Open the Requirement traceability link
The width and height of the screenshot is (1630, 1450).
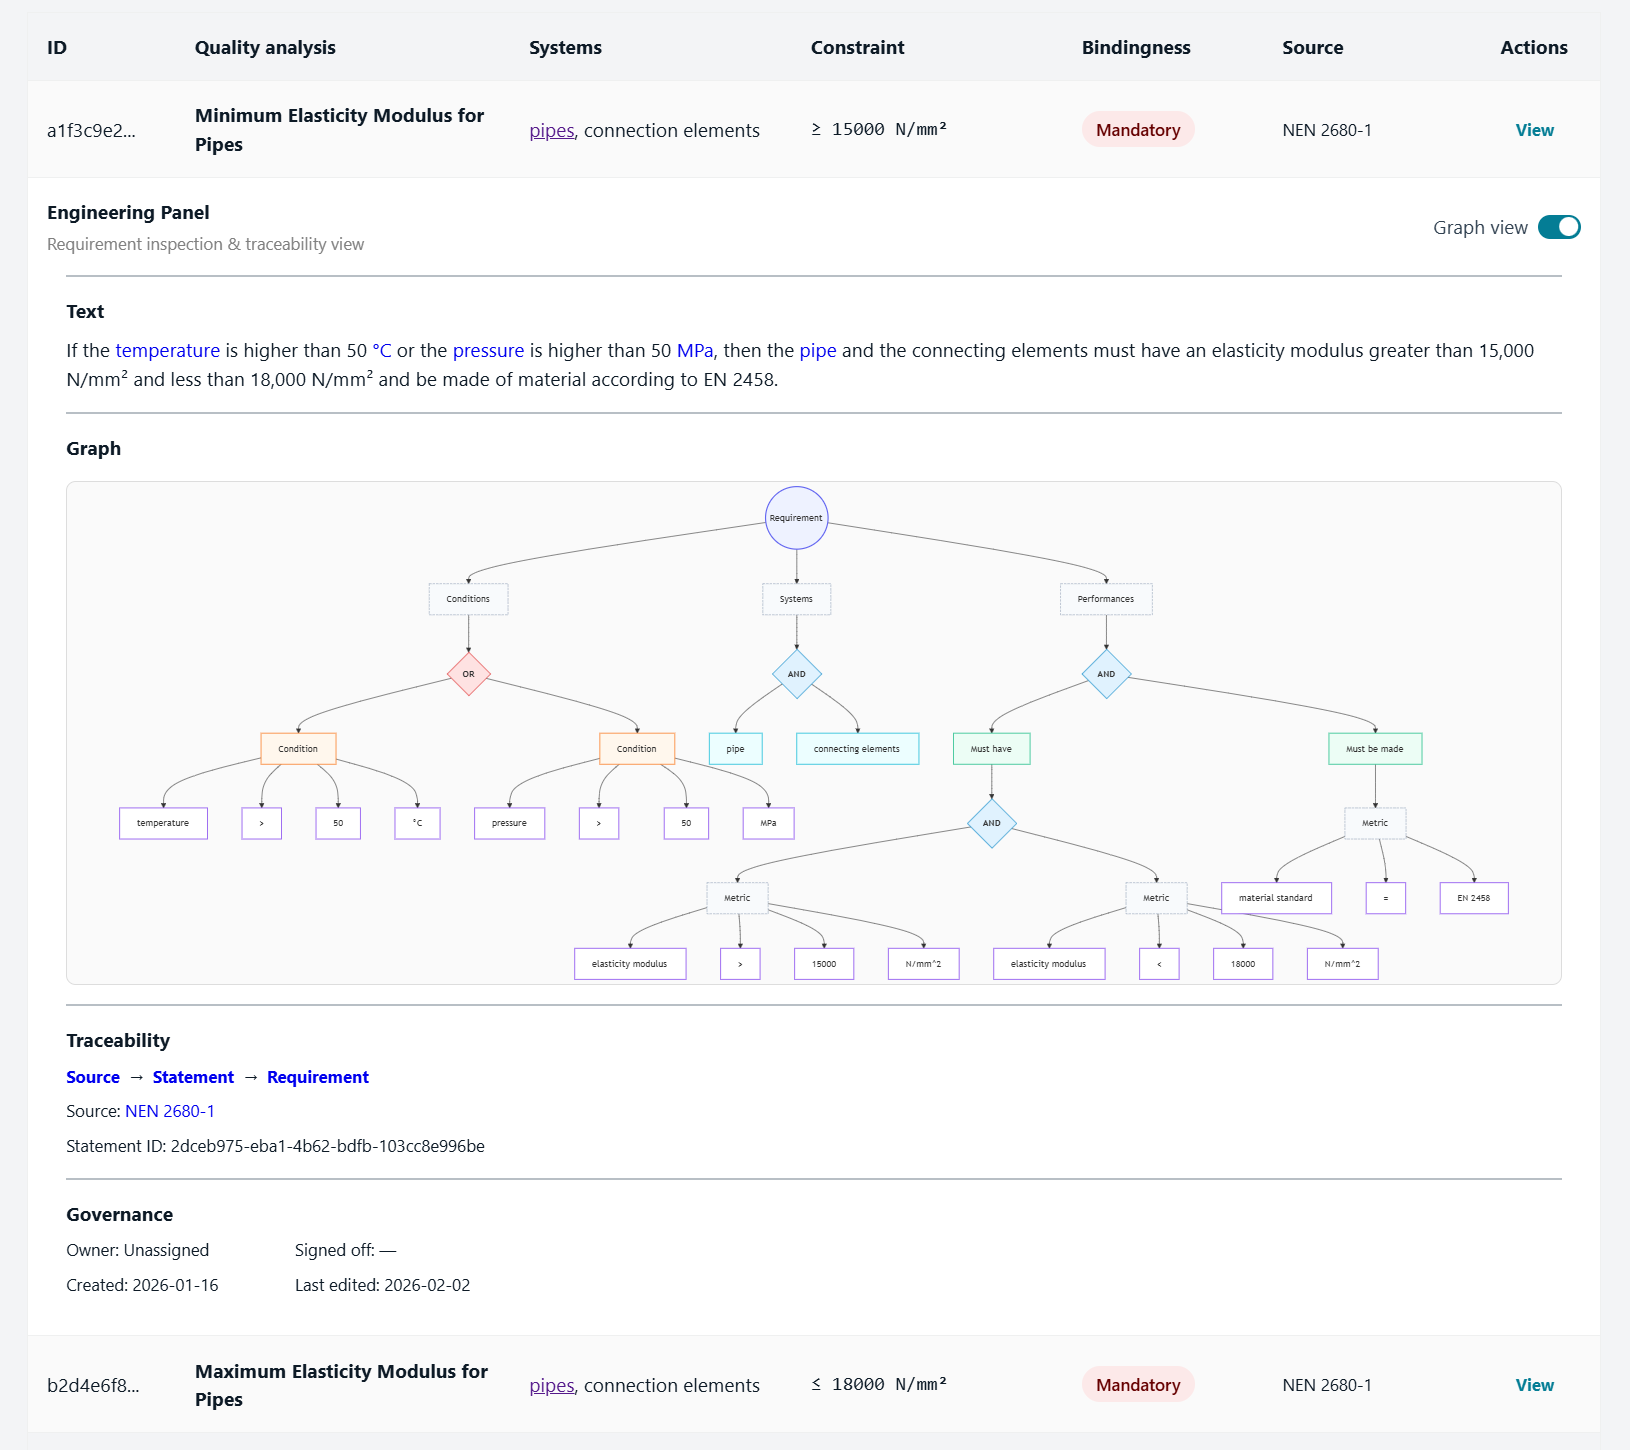coord(318,1077)
